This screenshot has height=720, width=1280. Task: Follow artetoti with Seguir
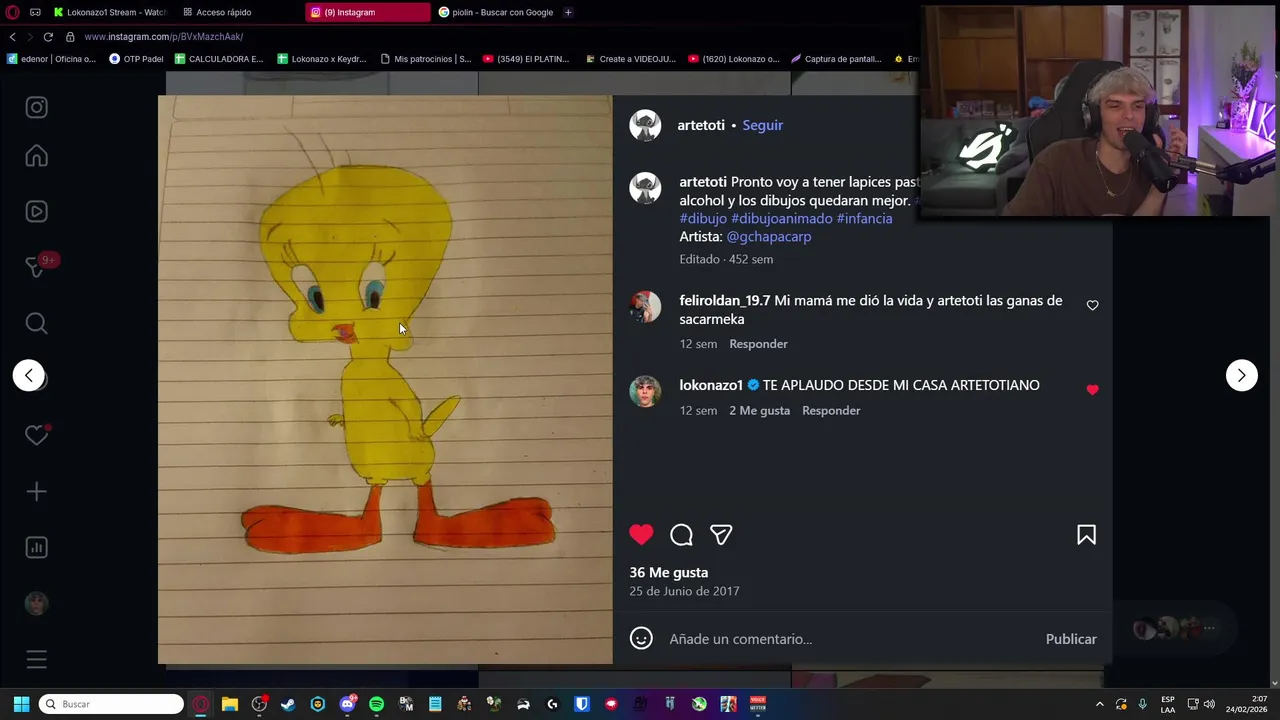[762, 125]
